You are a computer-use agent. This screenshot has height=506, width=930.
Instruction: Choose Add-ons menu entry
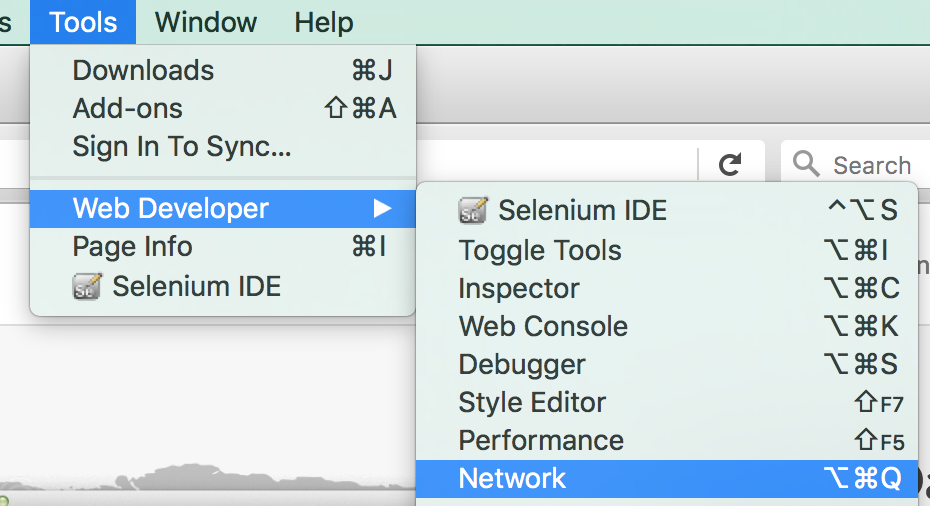pyautogui.click(x=222, y=109)
